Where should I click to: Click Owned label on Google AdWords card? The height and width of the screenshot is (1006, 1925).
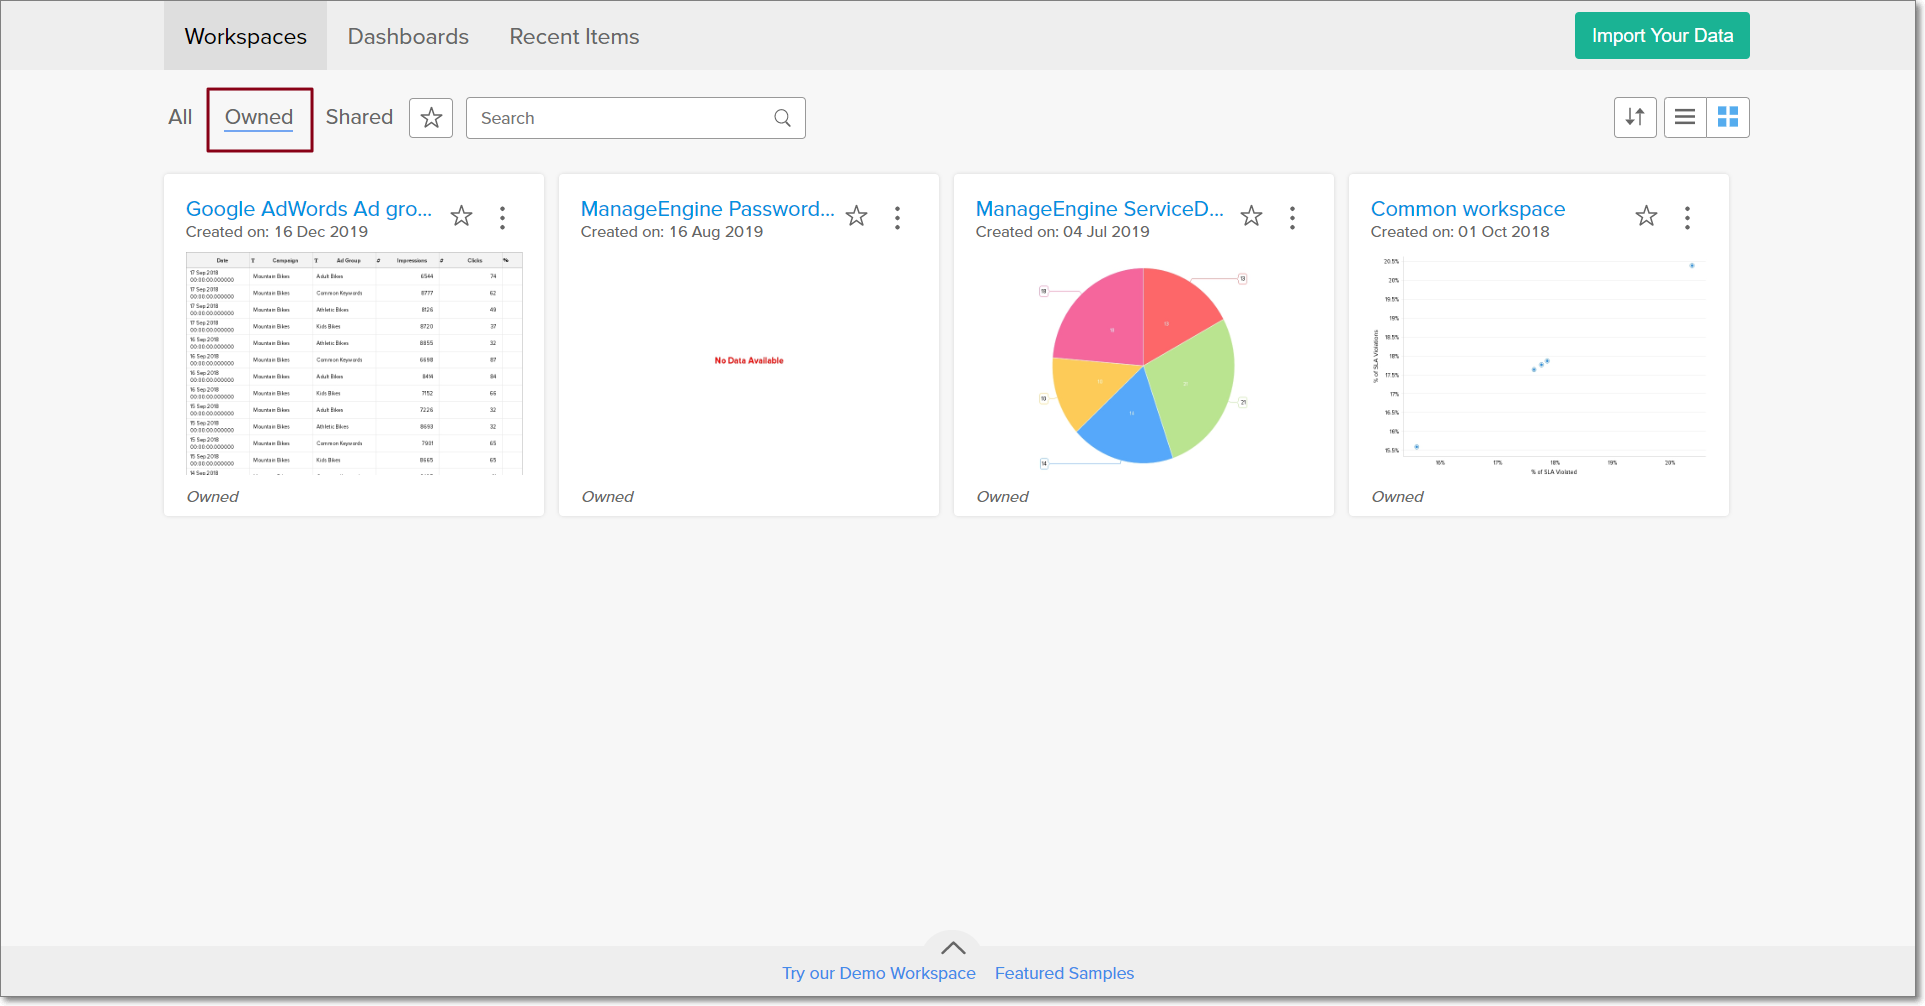click(213, 497)
